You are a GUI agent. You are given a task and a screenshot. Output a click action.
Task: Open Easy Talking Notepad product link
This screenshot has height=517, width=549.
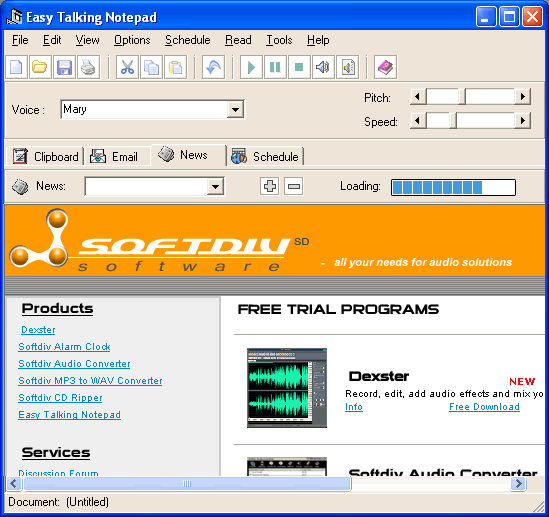69,415
